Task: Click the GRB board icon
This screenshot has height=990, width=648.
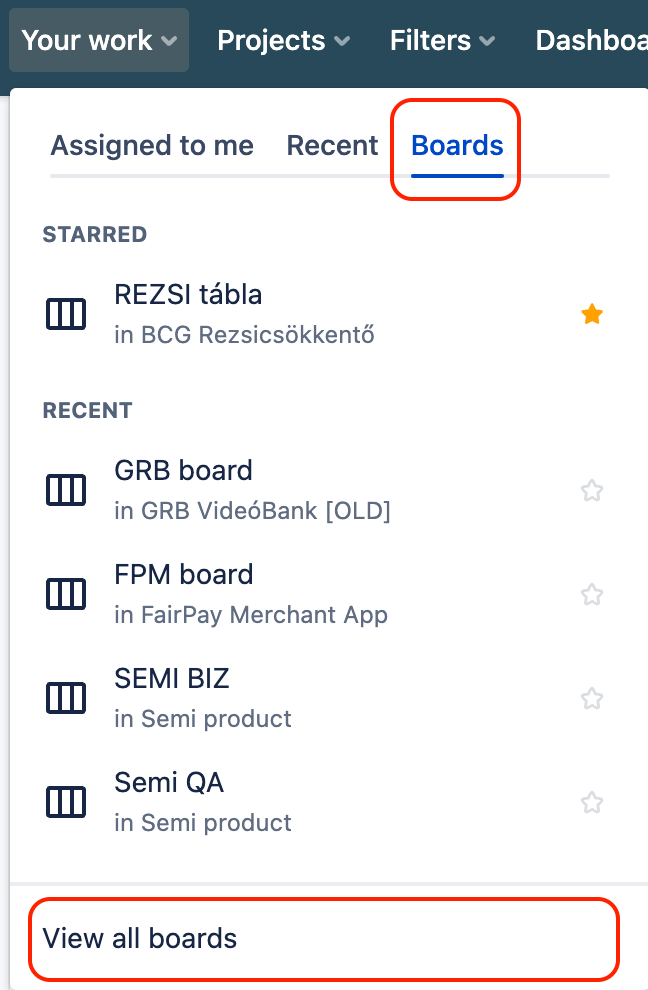Action: [x=66, y=490]
